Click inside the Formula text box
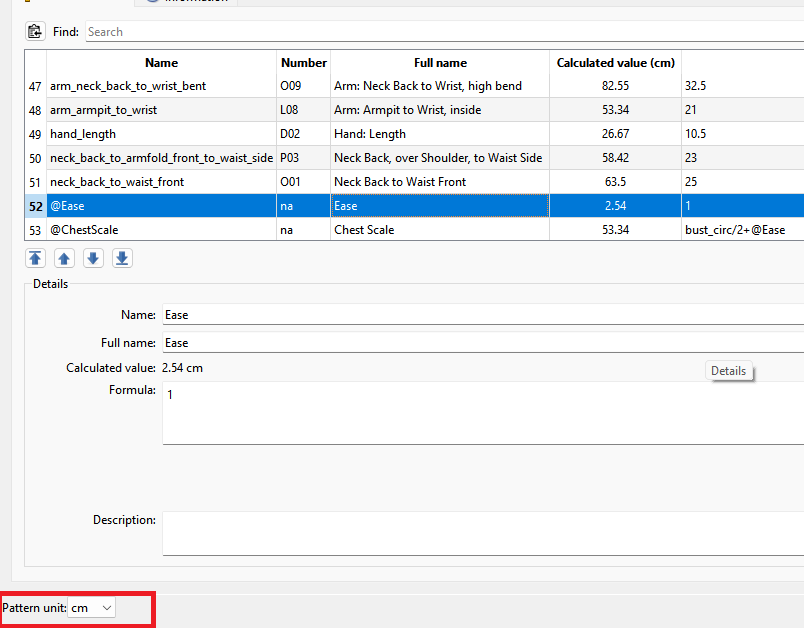 (x=480, y=412)
